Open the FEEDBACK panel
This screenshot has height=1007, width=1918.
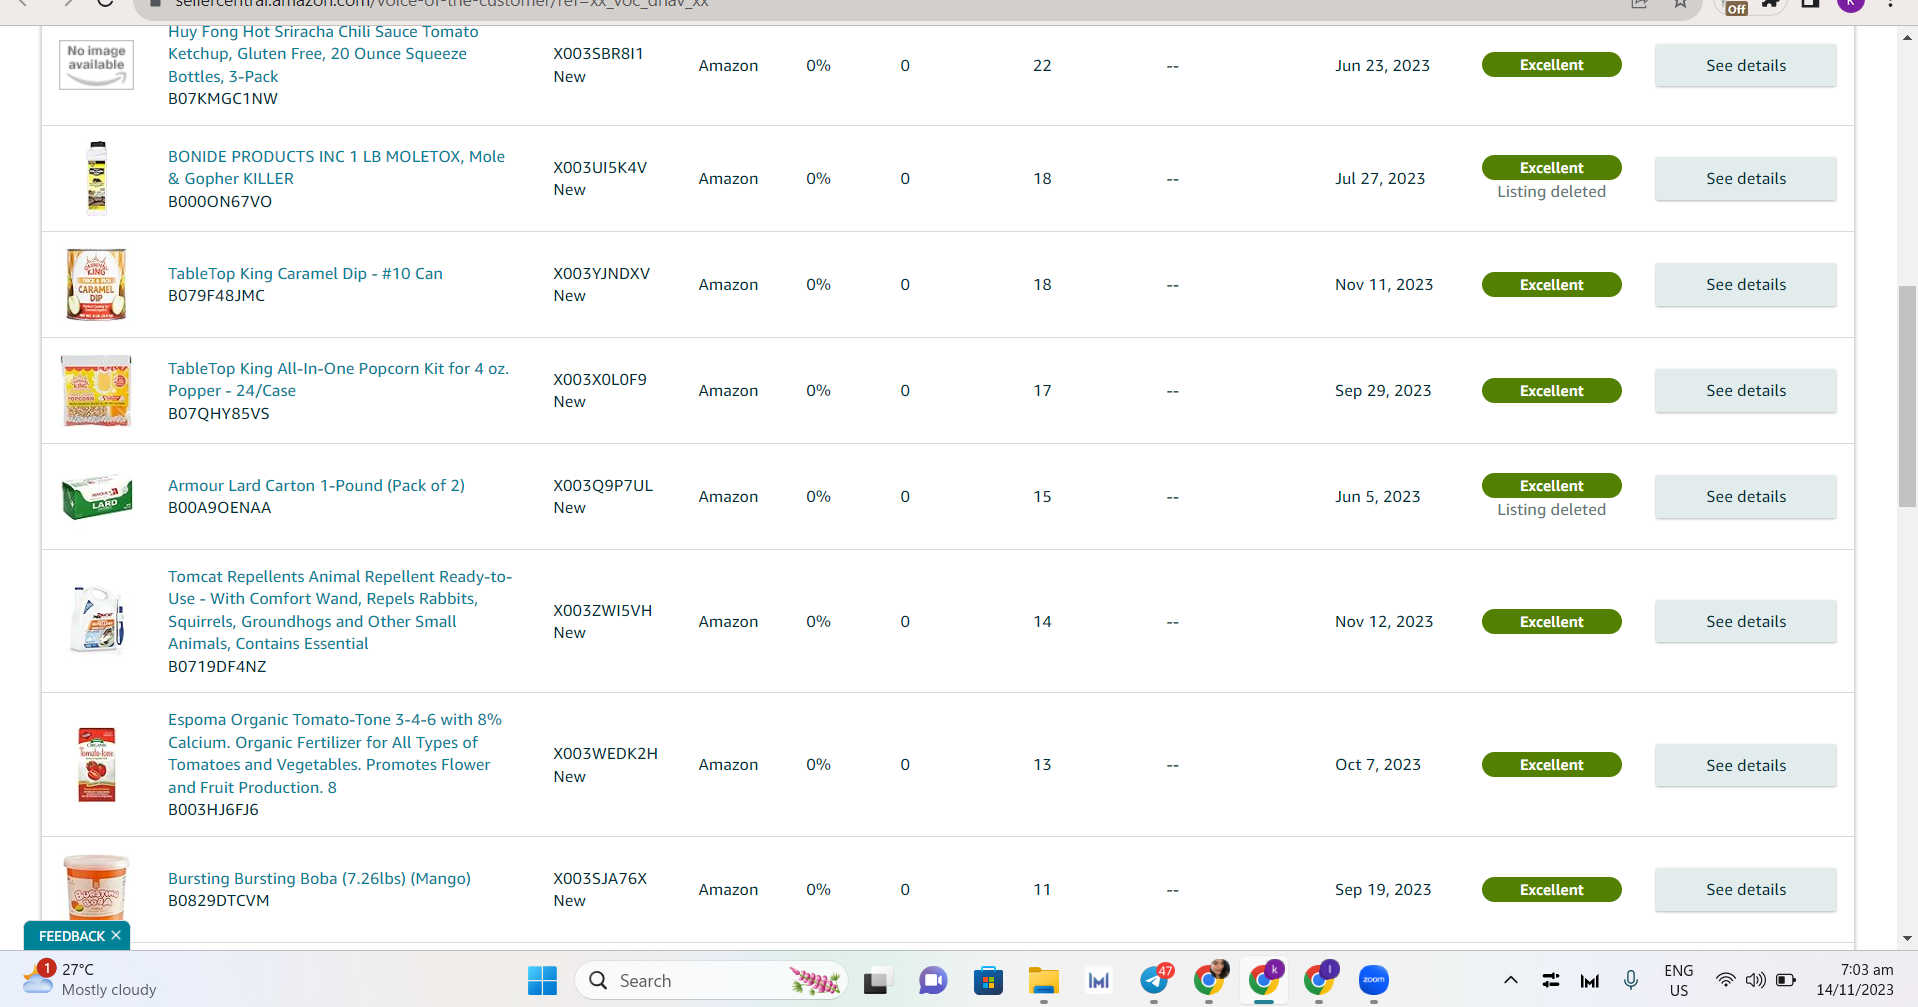[71, 936]
